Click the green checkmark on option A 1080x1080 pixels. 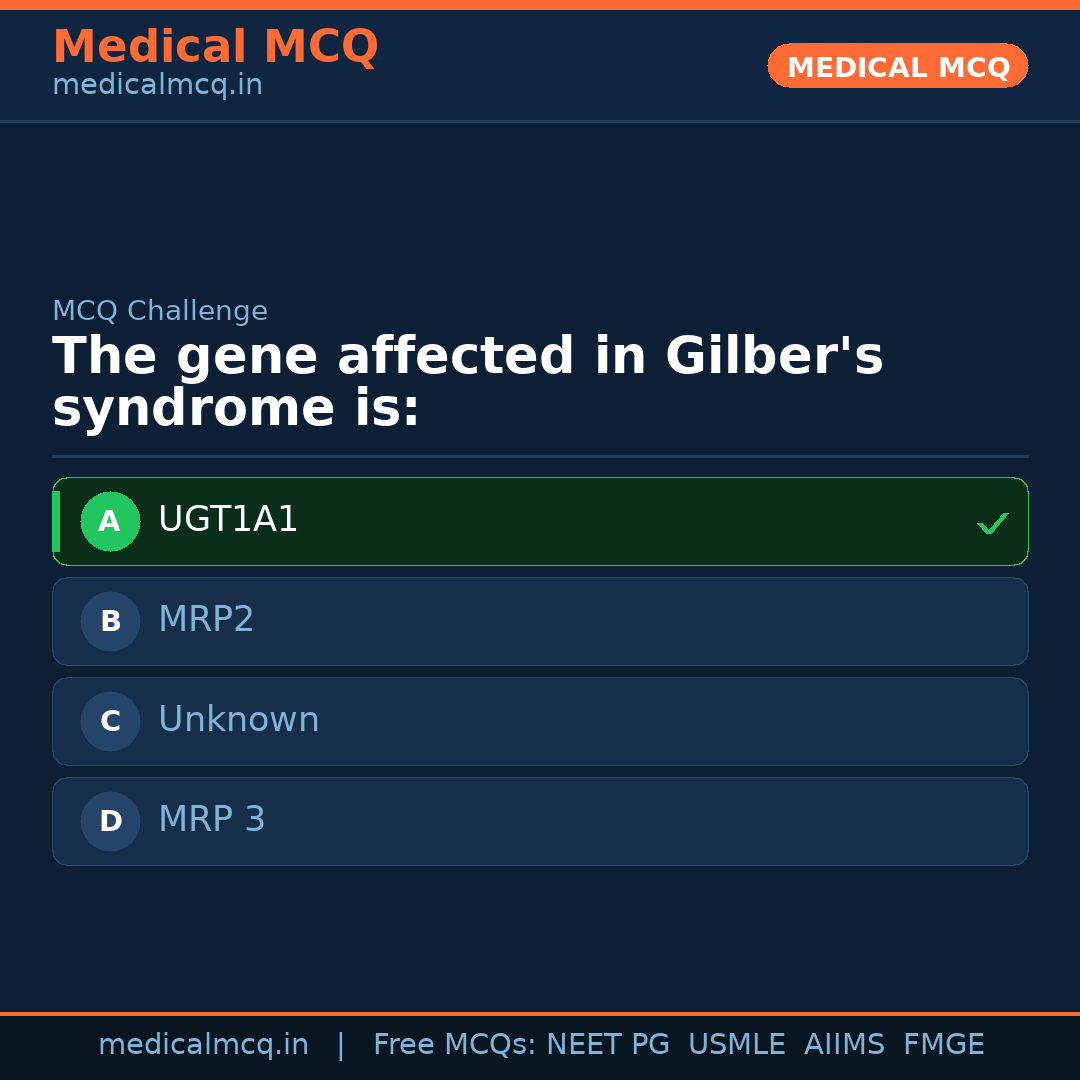click(992, 523)
